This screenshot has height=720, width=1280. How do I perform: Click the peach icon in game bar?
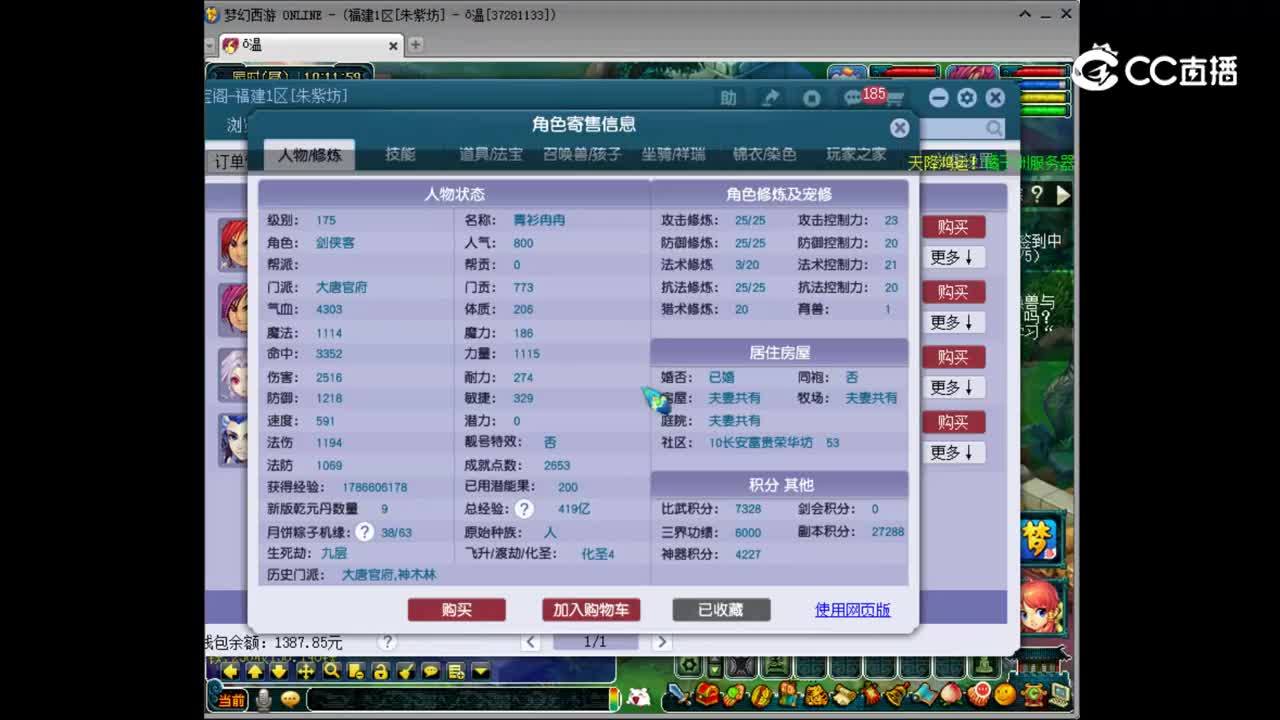(x=951, y=694)
